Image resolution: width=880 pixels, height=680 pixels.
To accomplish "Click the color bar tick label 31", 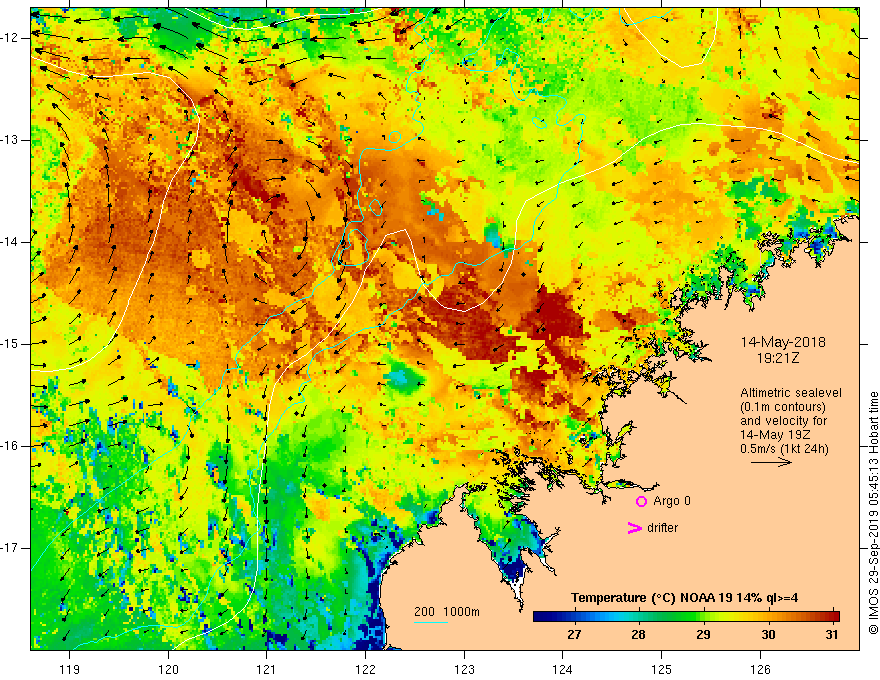I will 832,635.
